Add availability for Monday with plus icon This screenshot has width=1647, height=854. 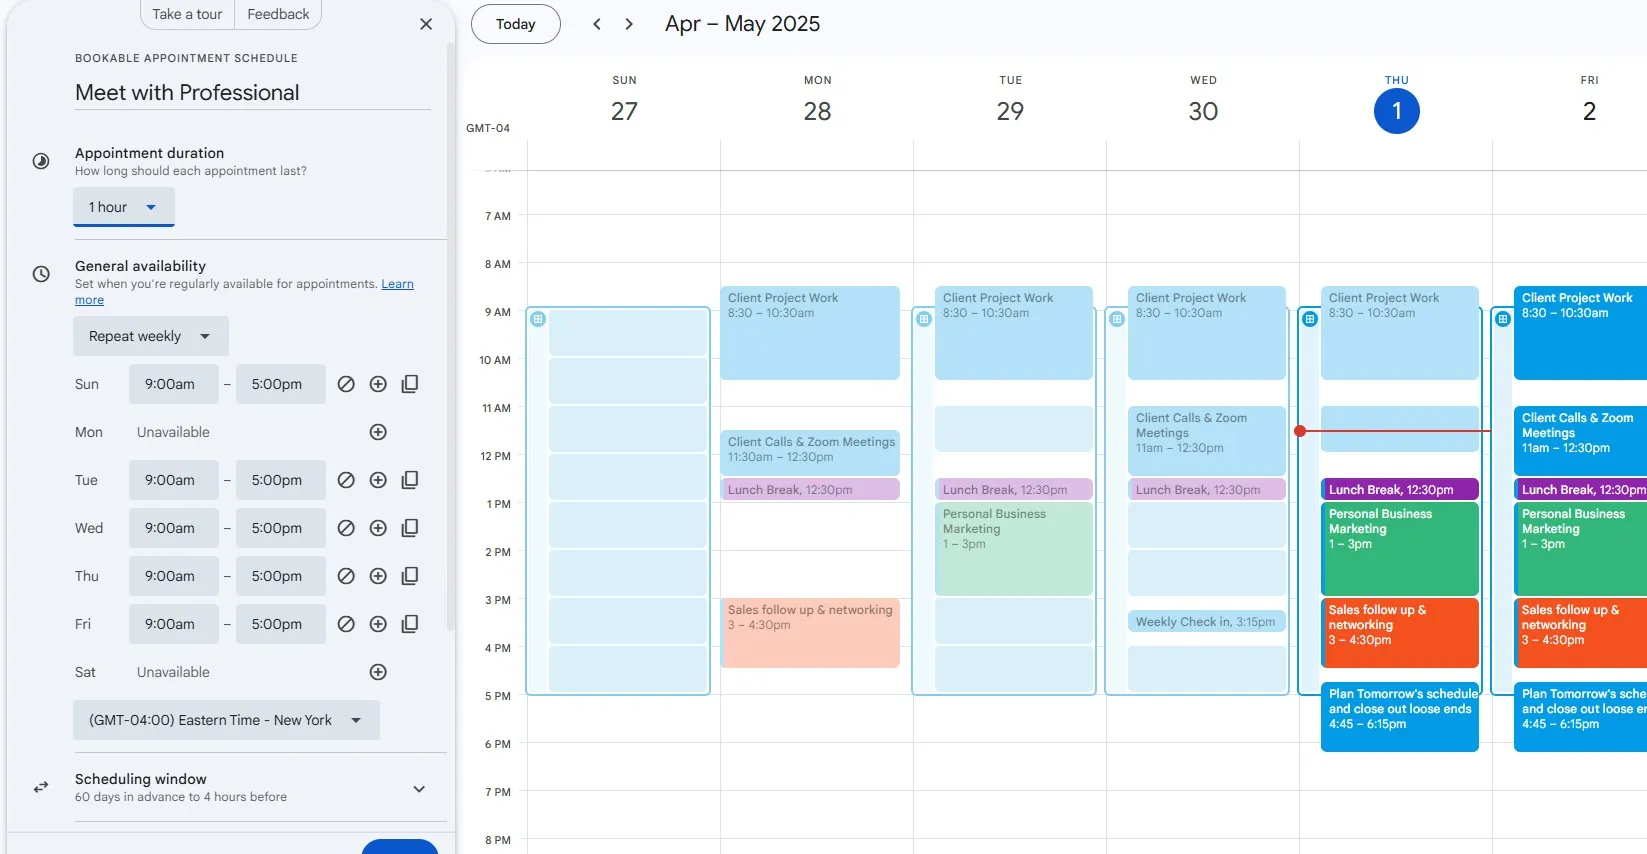point(378,432)
